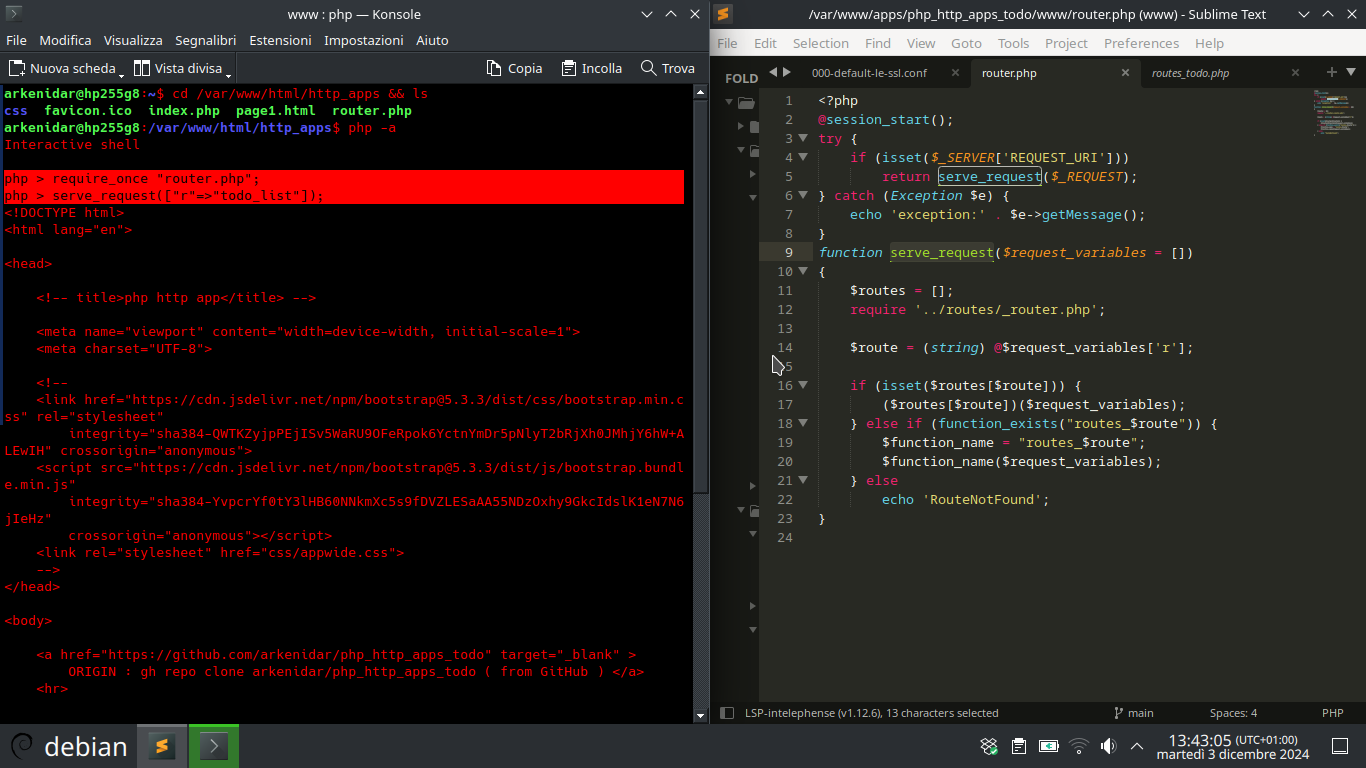Click the Trova search button in Konsole
Viewport: 1366px width, 768px height.
tap(668, 68)
